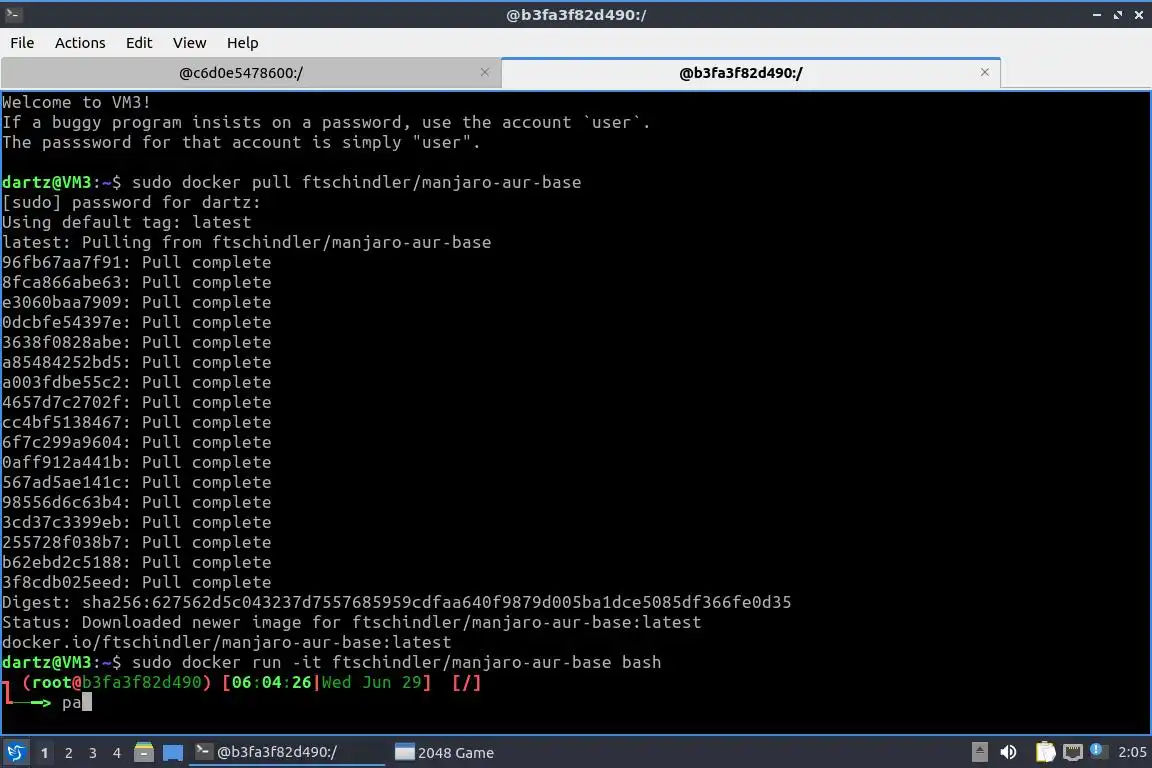Click the [/] directory in the prompt
1152x768 pixels.
click(467, 682)
